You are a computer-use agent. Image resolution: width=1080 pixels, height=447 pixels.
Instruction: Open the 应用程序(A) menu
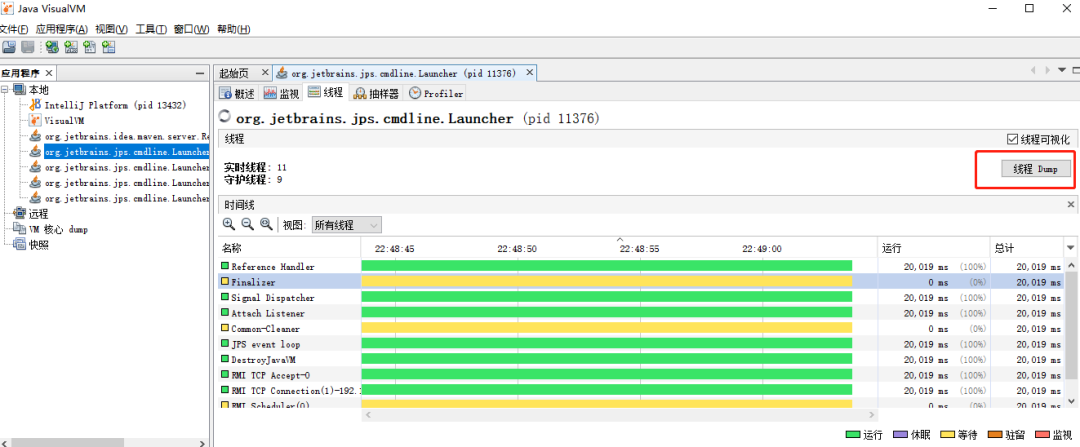click(x=62, y=29)
